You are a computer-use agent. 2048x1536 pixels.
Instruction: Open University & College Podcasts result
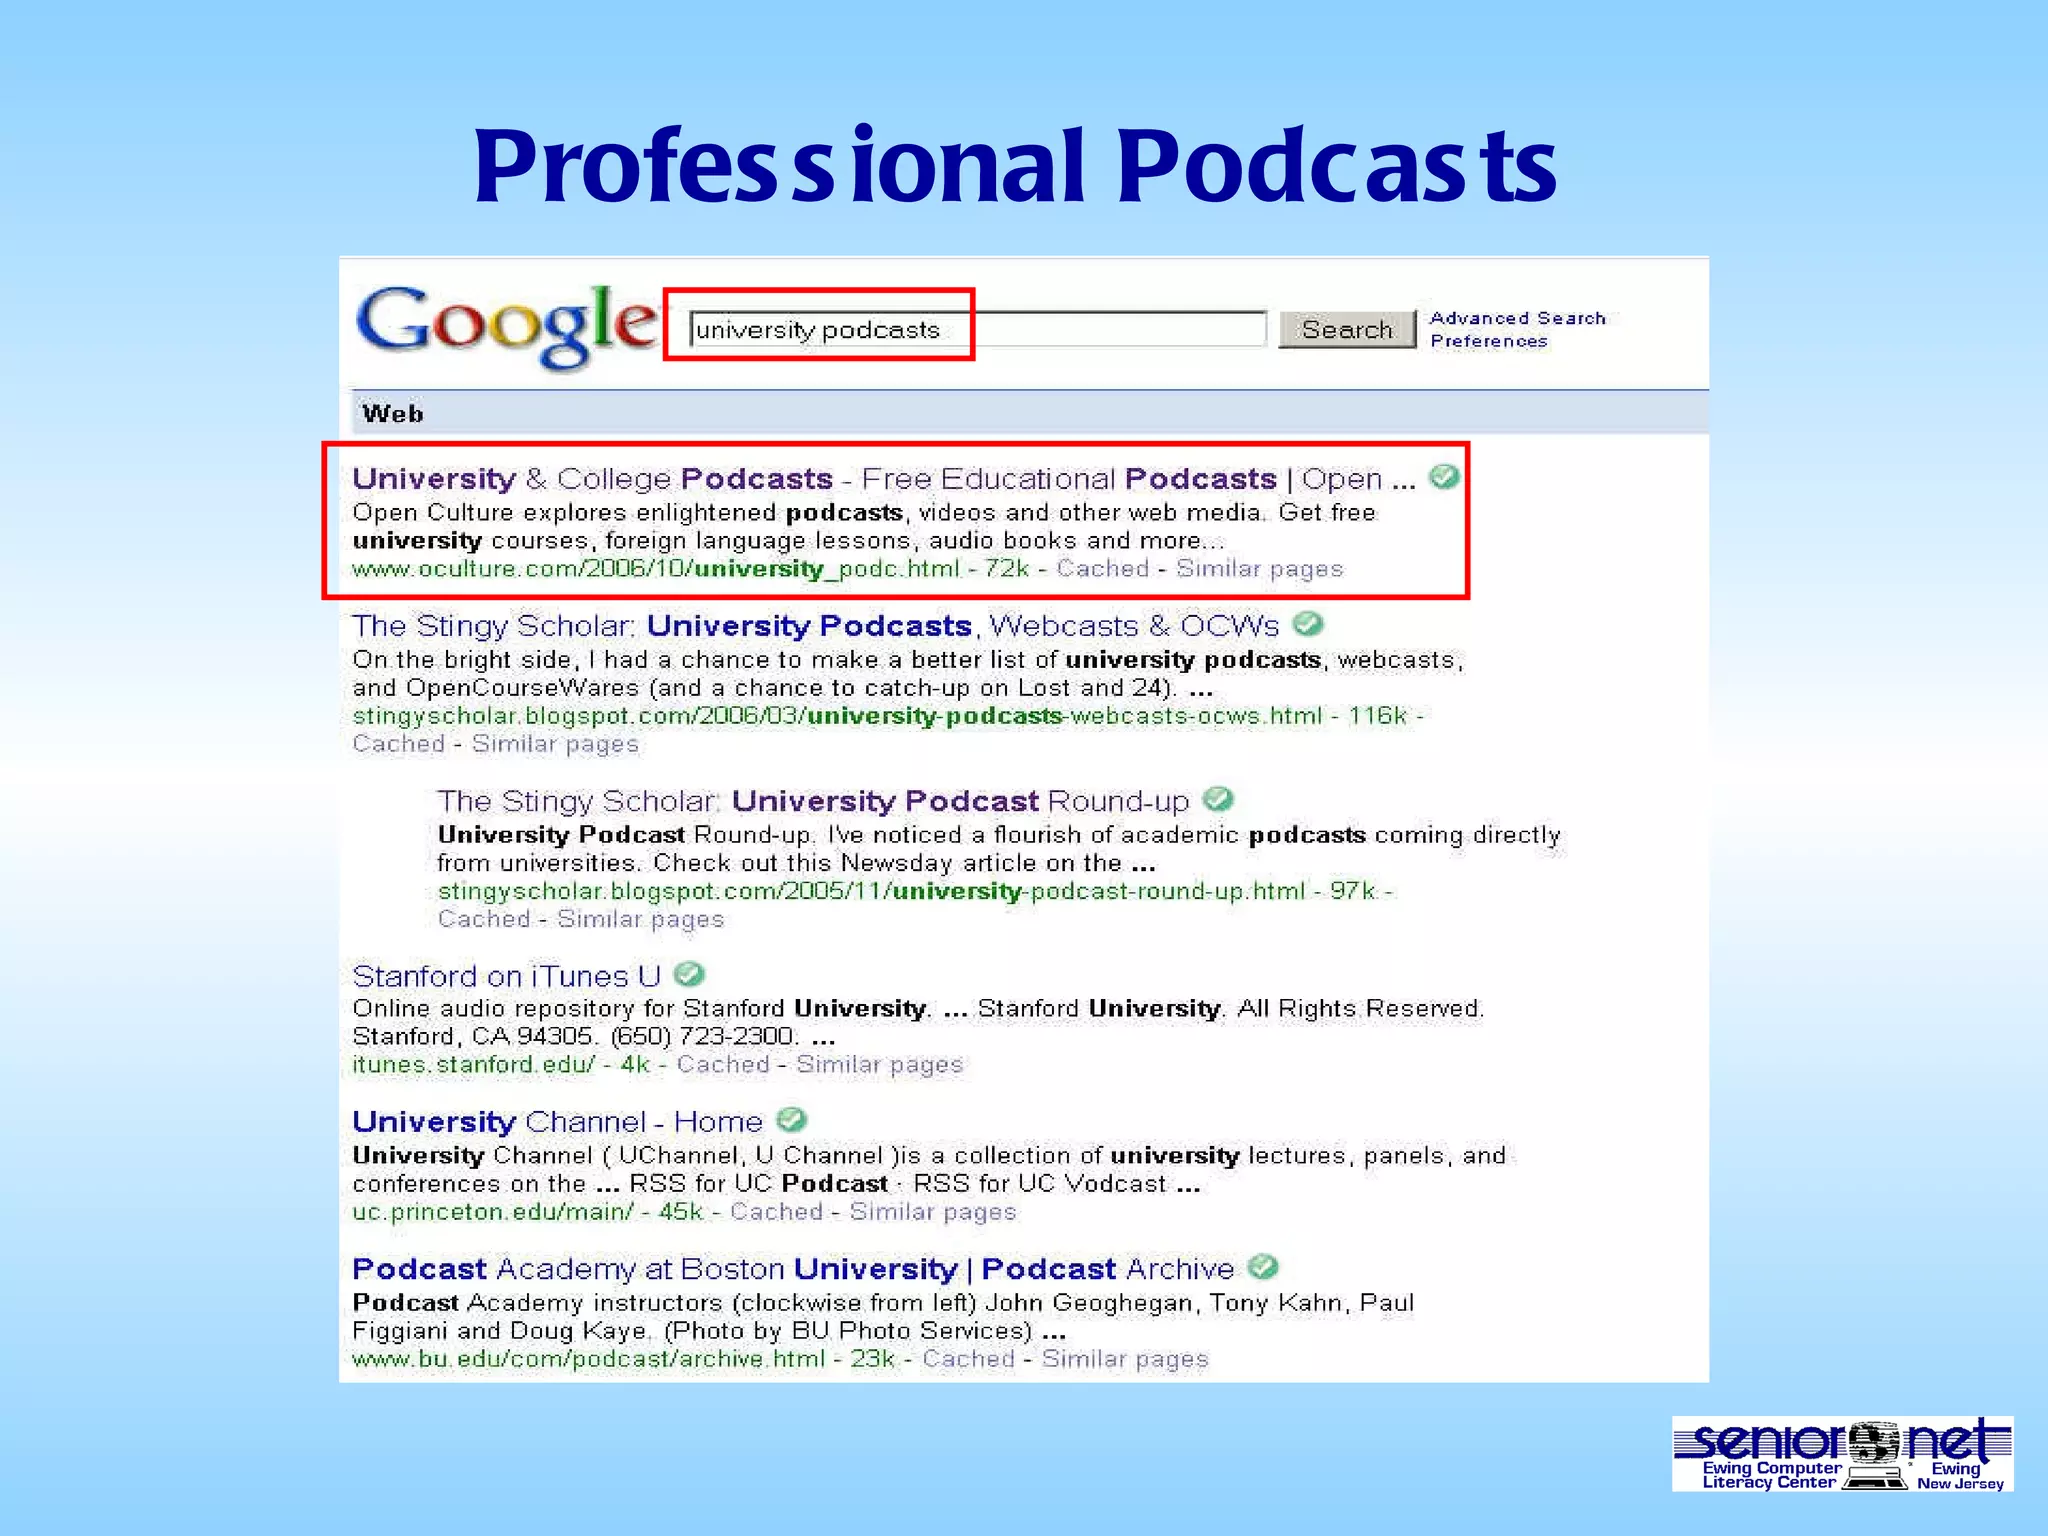(884, 479)
